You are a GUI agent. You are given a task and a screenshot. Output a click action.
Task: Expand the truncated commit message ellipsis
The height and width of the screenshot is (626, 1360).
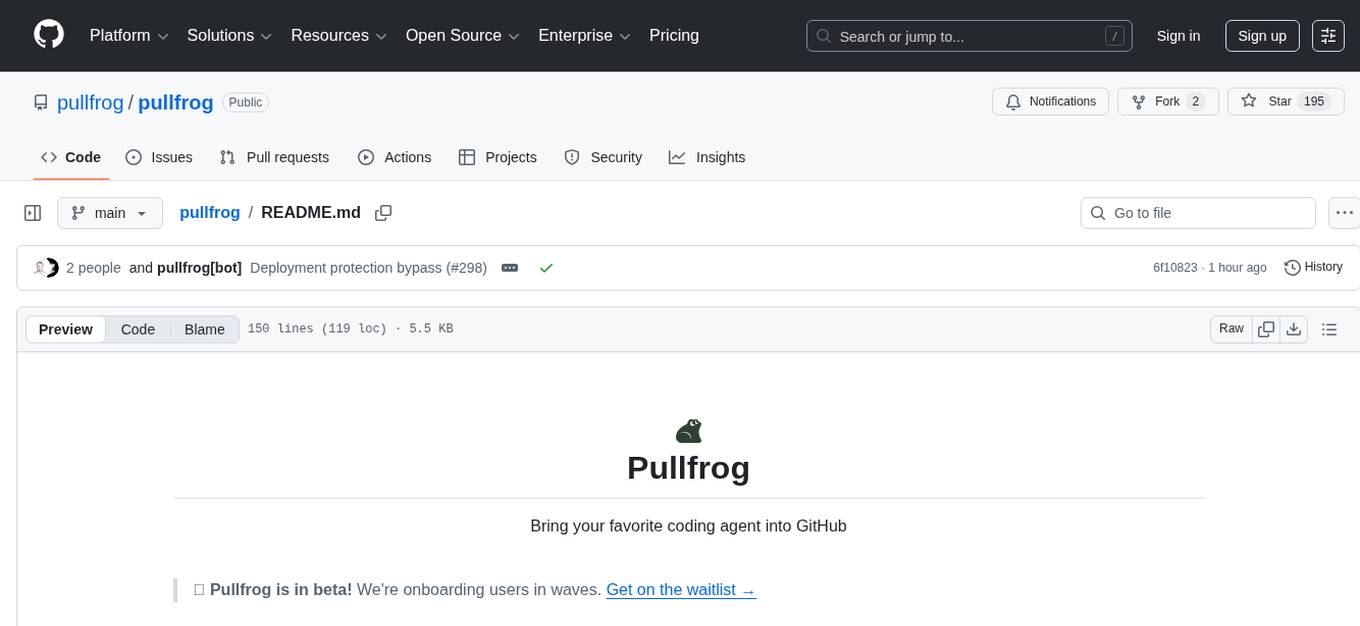click(x=510, y=267)
